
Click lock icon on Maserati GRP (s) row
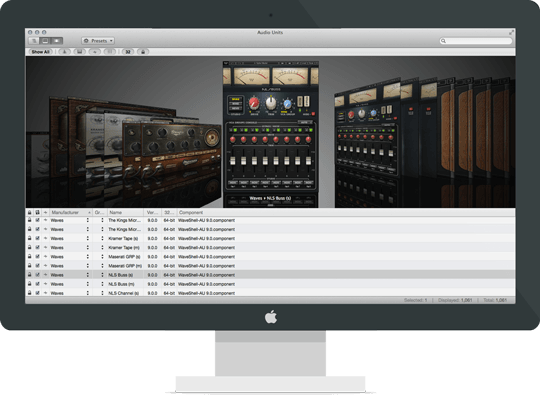[x=30, y=256]
